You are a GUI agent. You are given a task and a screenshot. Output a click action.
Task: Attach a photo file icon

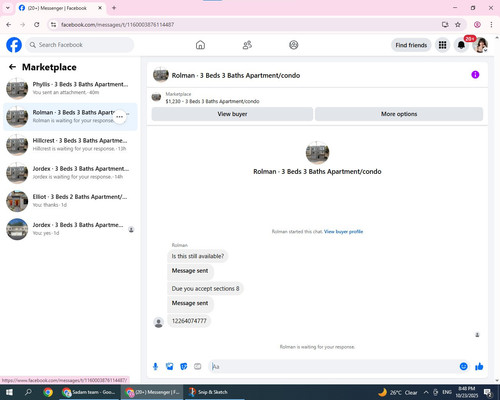click(170, 367)
